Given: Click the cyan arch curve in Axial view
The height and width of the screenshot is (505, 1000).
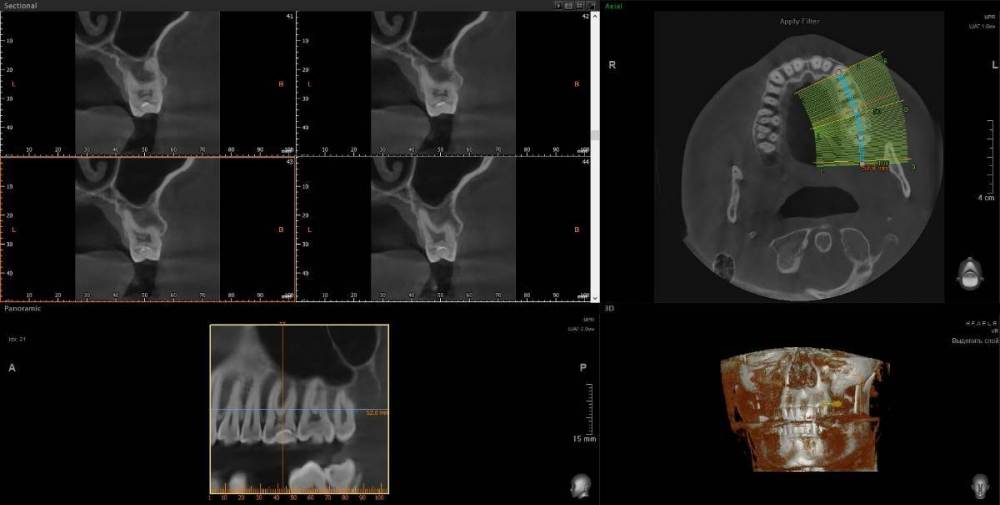Looking at the screenshot, I should [x=850, y=103].
